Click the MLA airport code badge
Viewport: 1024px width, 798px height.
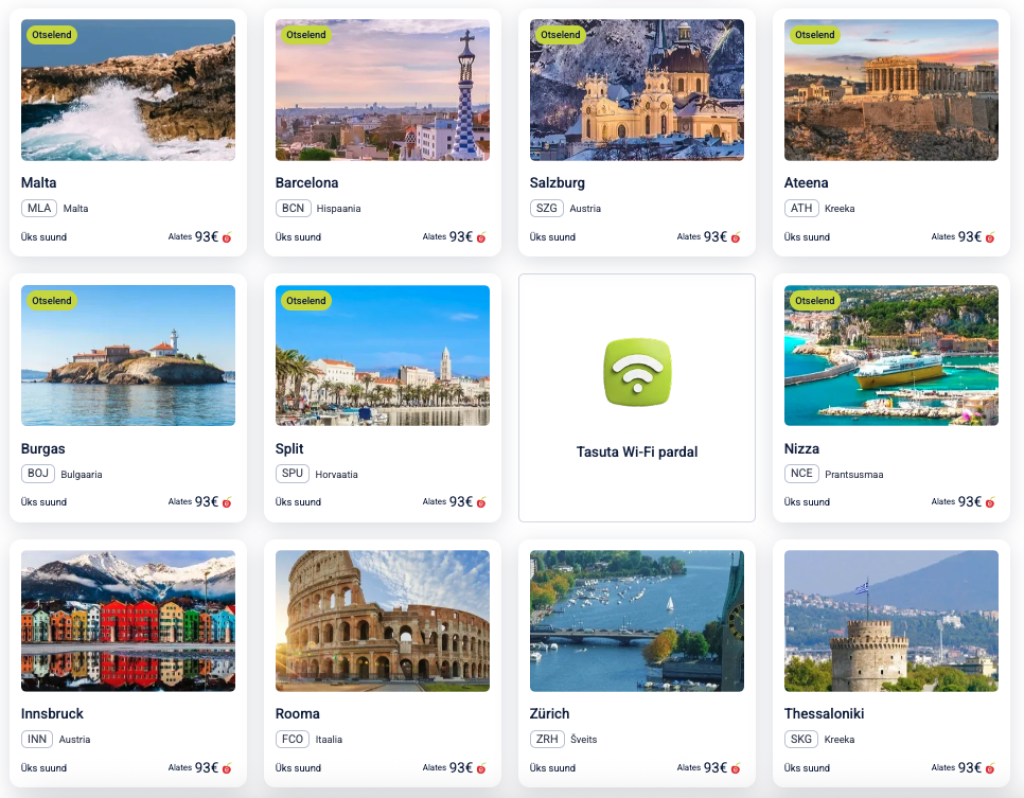tap(39, 208)
